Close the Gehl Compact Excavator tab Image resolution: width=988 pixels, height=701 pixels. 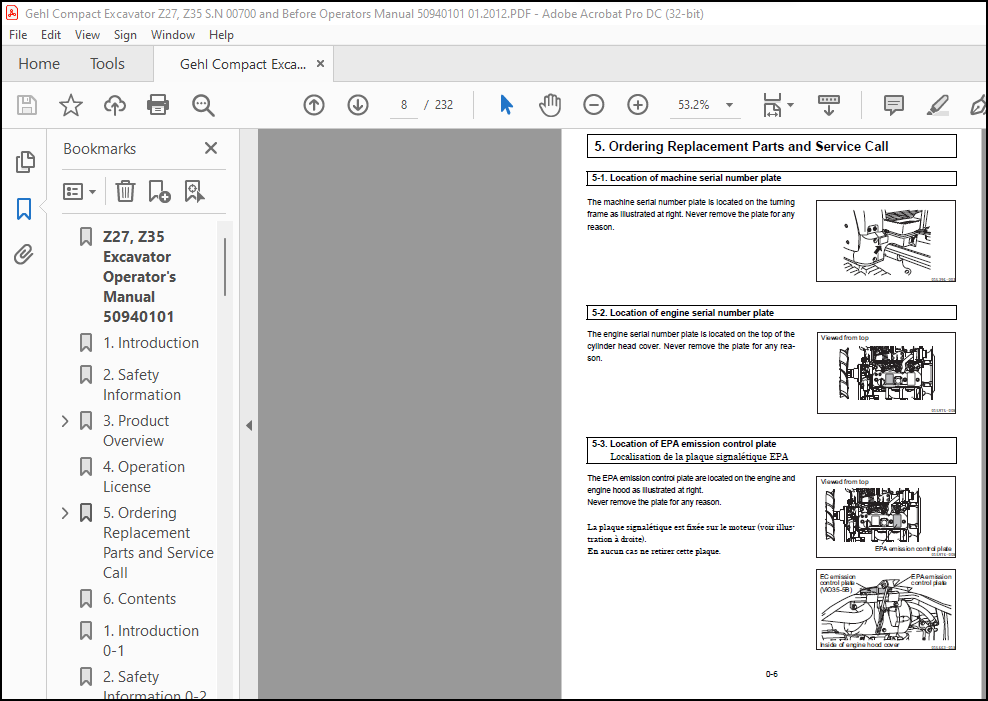point(320,64)
